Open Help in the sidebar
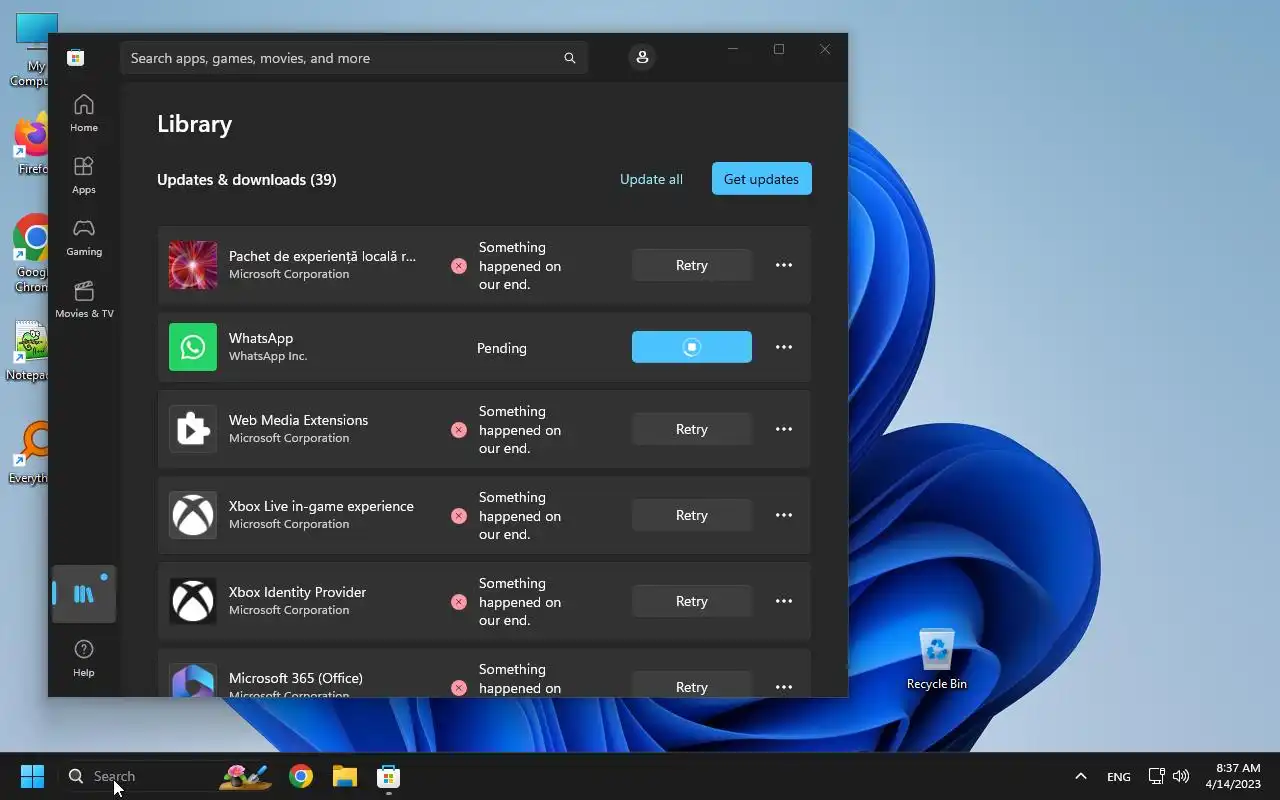The image size is (1280, 800). tap(84, 658)
